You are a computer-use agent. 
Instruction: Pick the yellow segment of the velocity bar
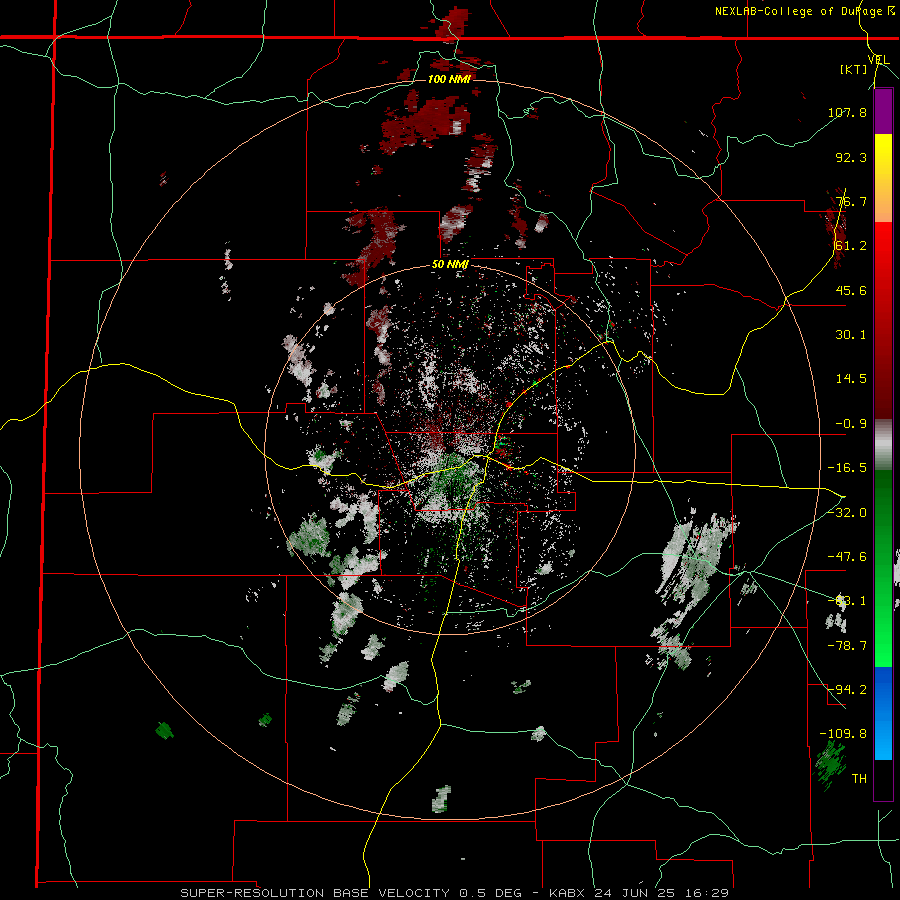(x=883, y=156)
